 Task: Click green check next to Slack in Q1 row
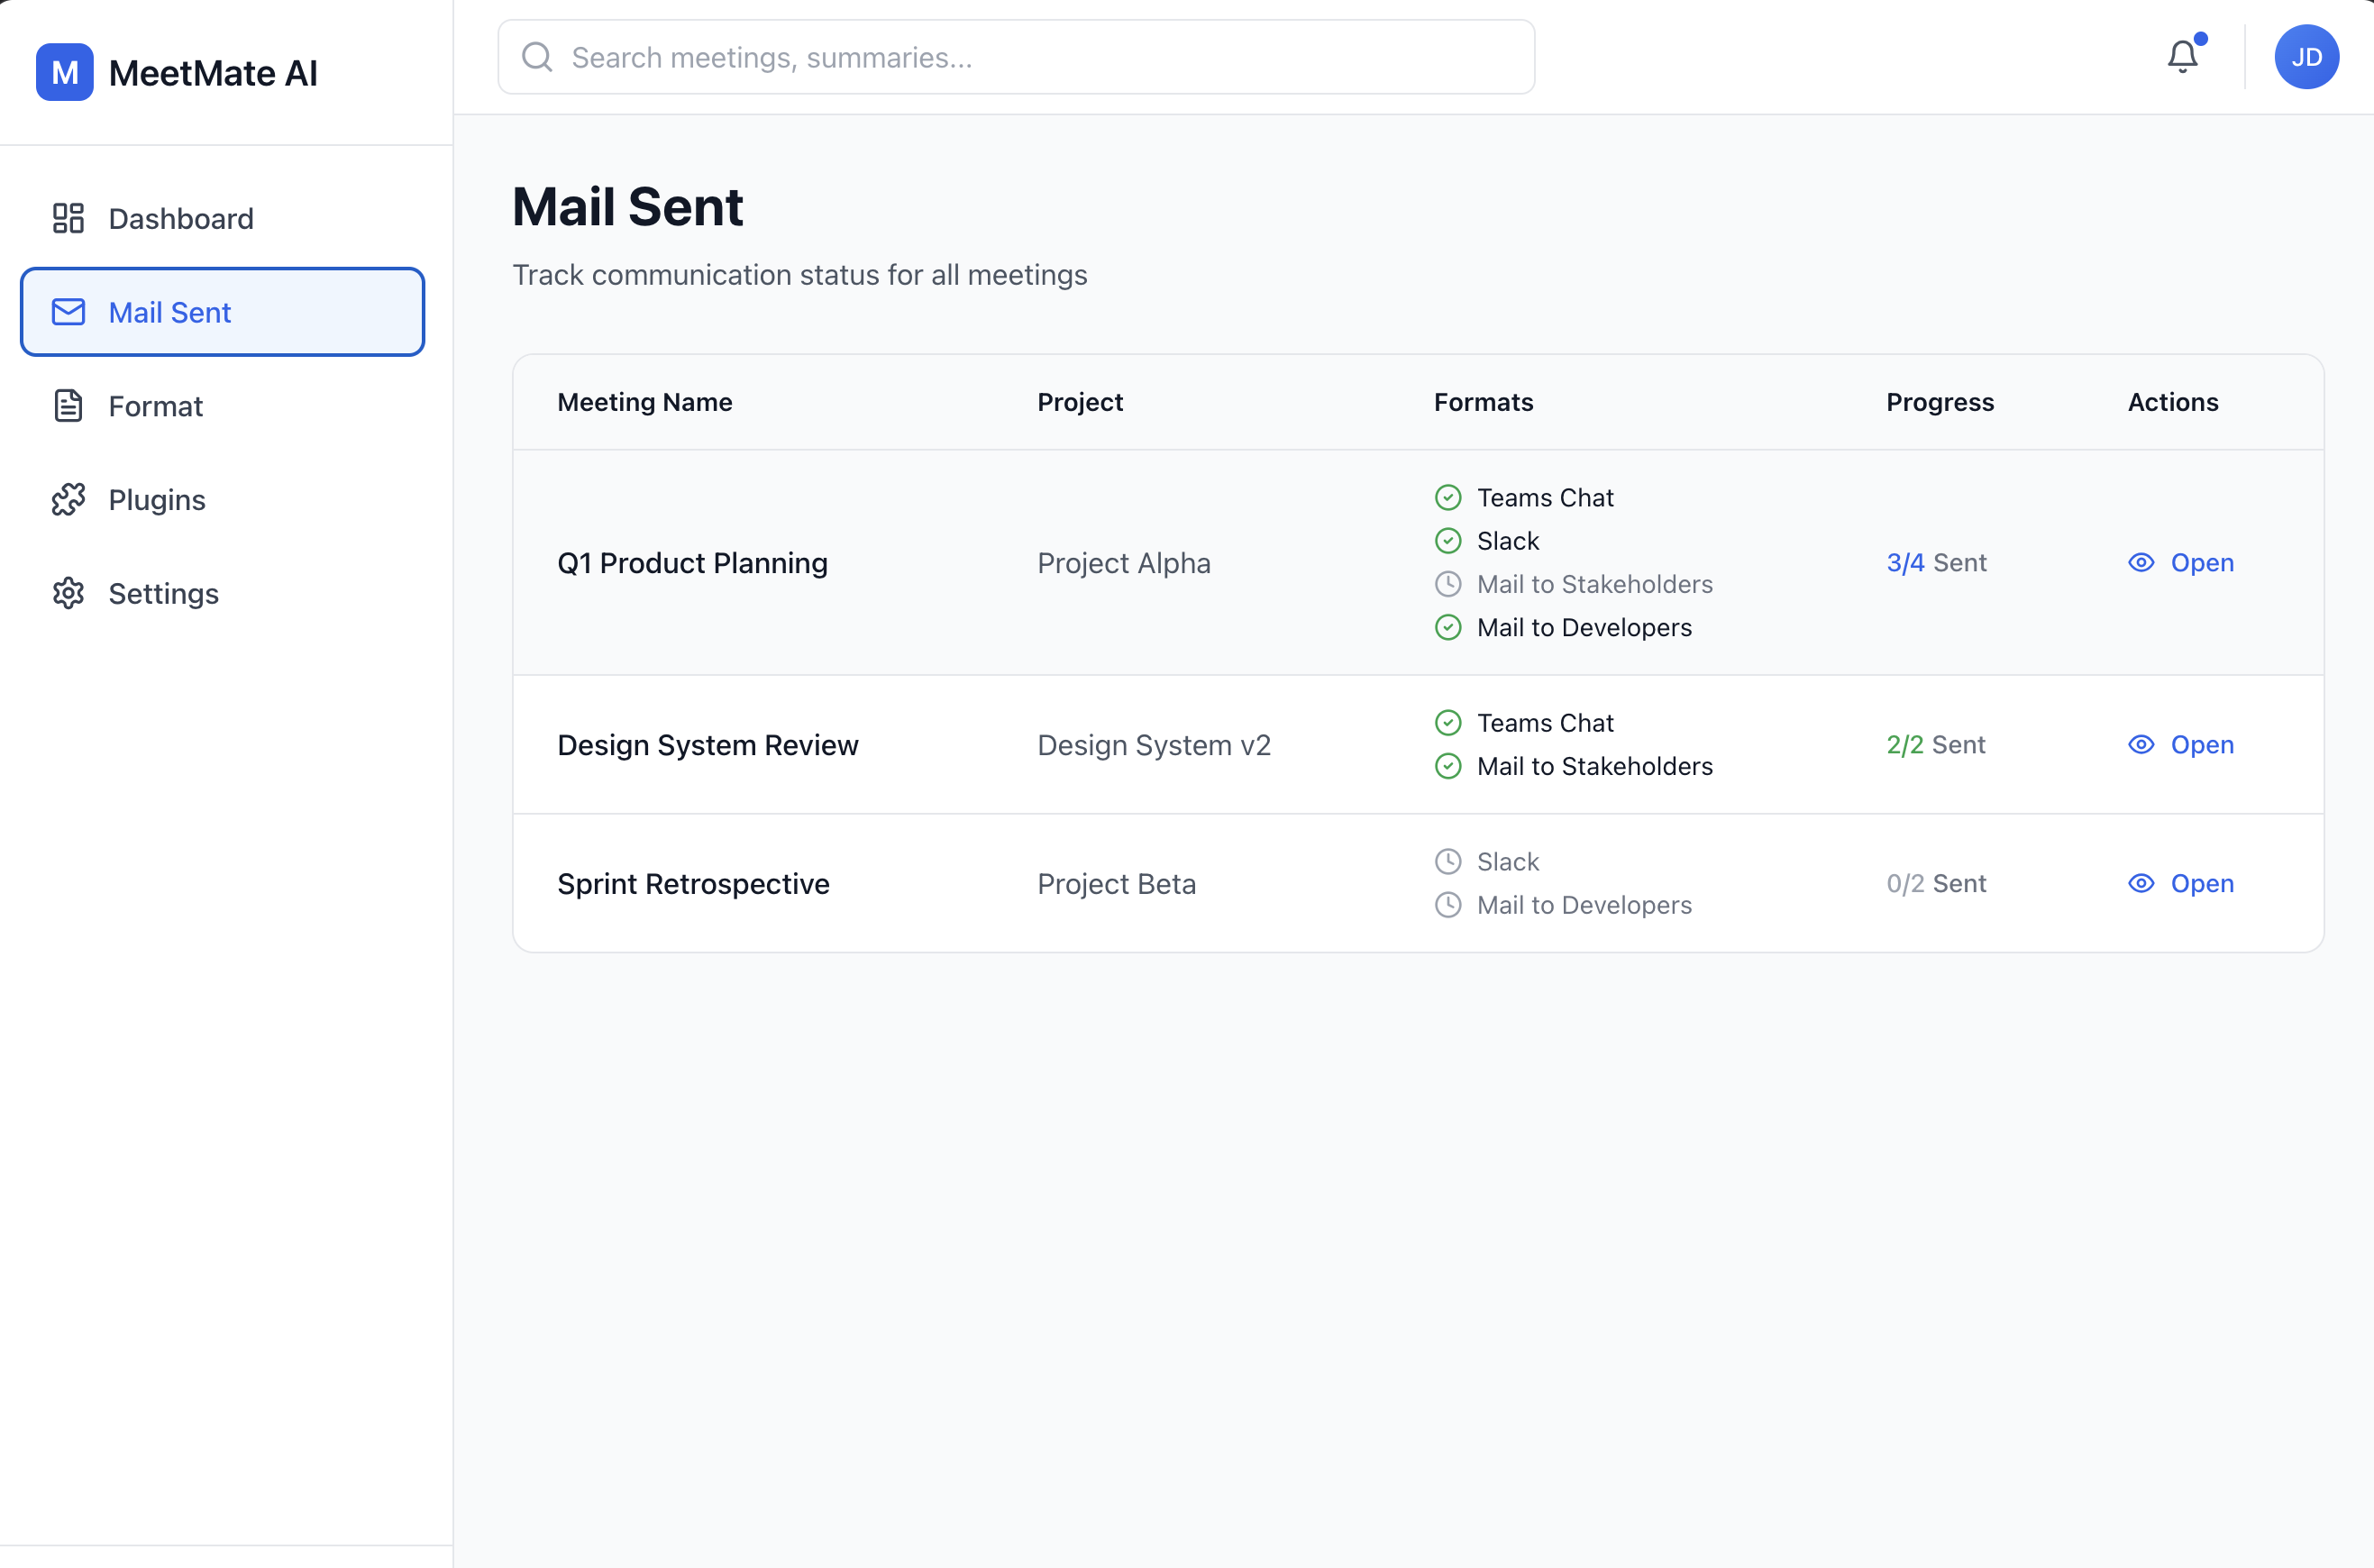click(x=1447, y=541)
